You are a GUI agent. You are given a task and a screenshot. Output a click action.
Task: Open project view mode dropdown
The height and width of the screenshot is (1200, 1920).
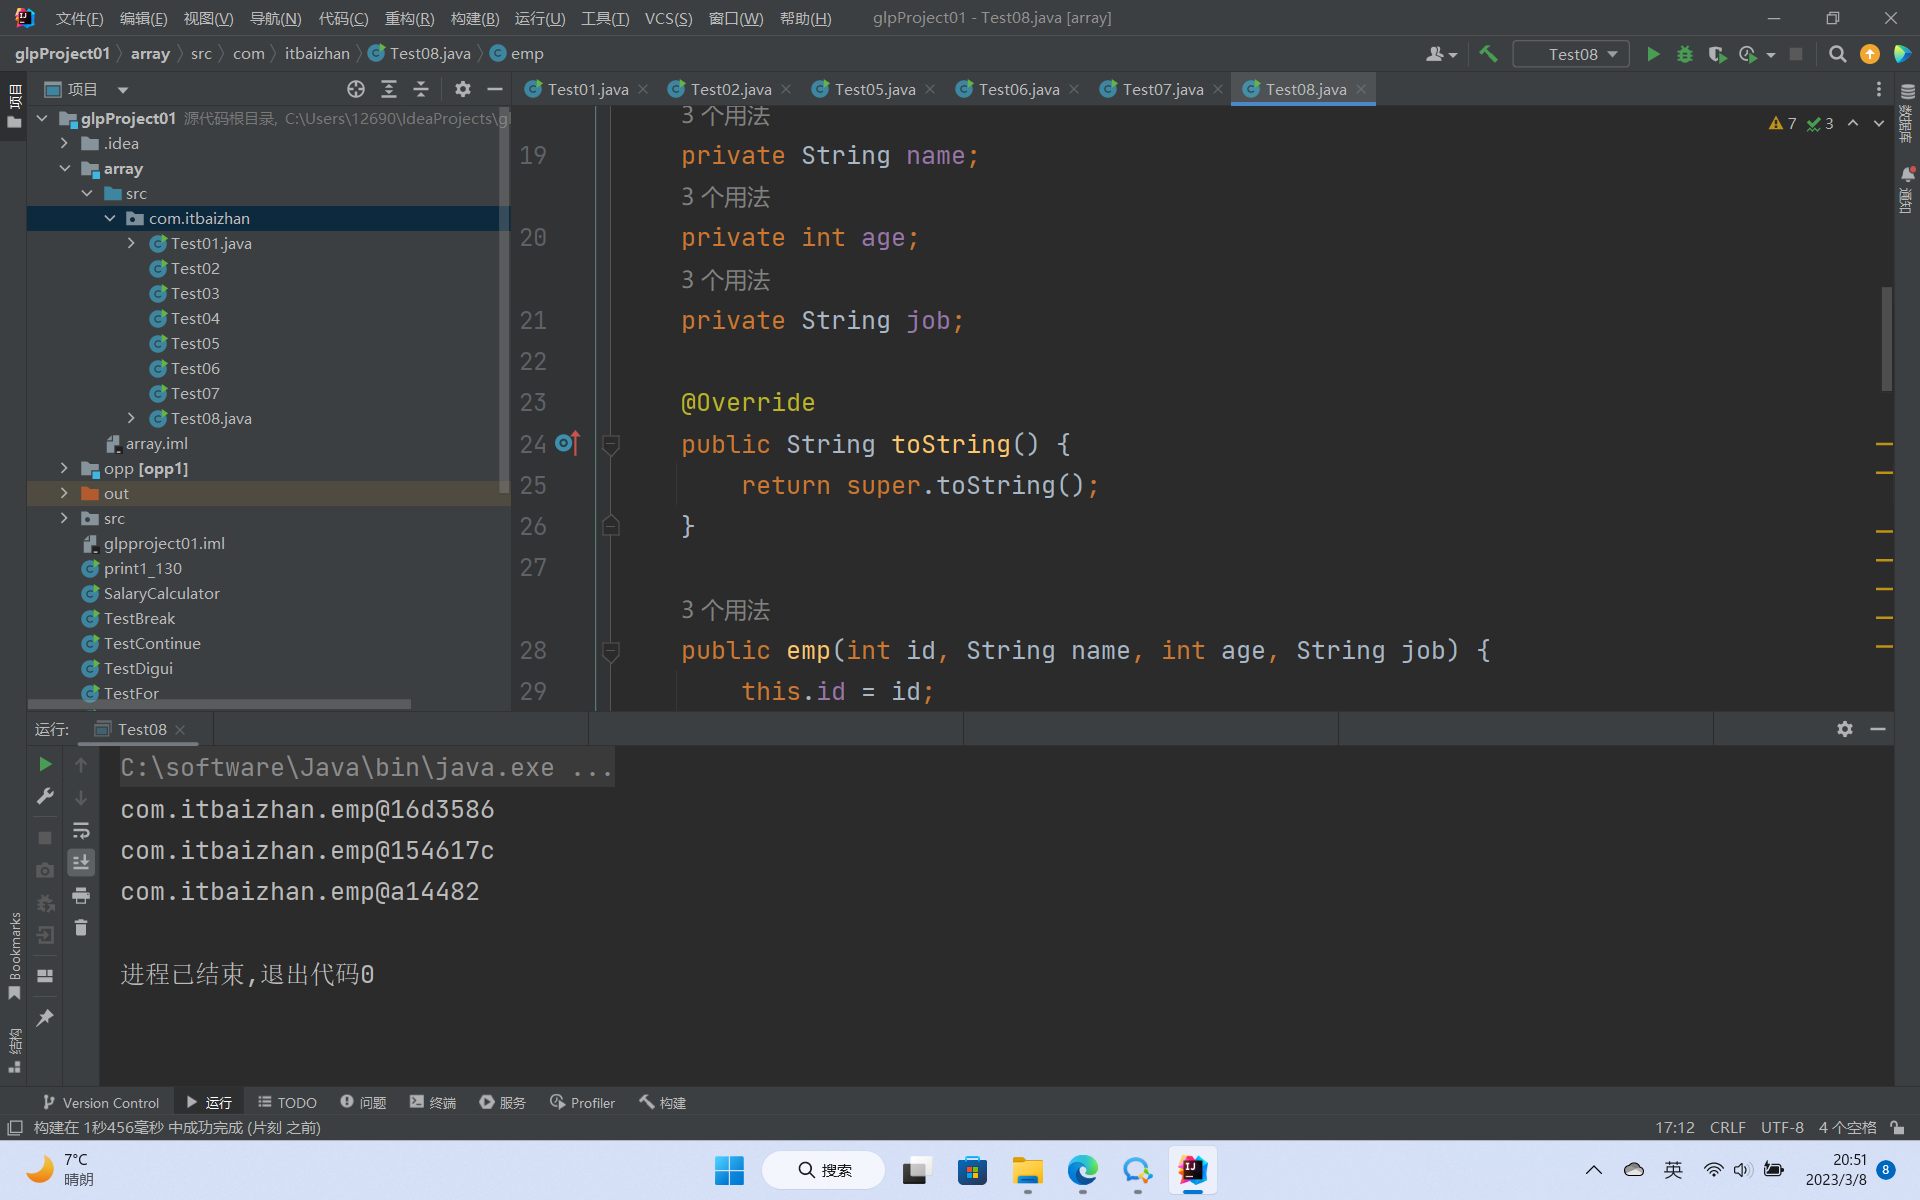[x=122, y=89]
